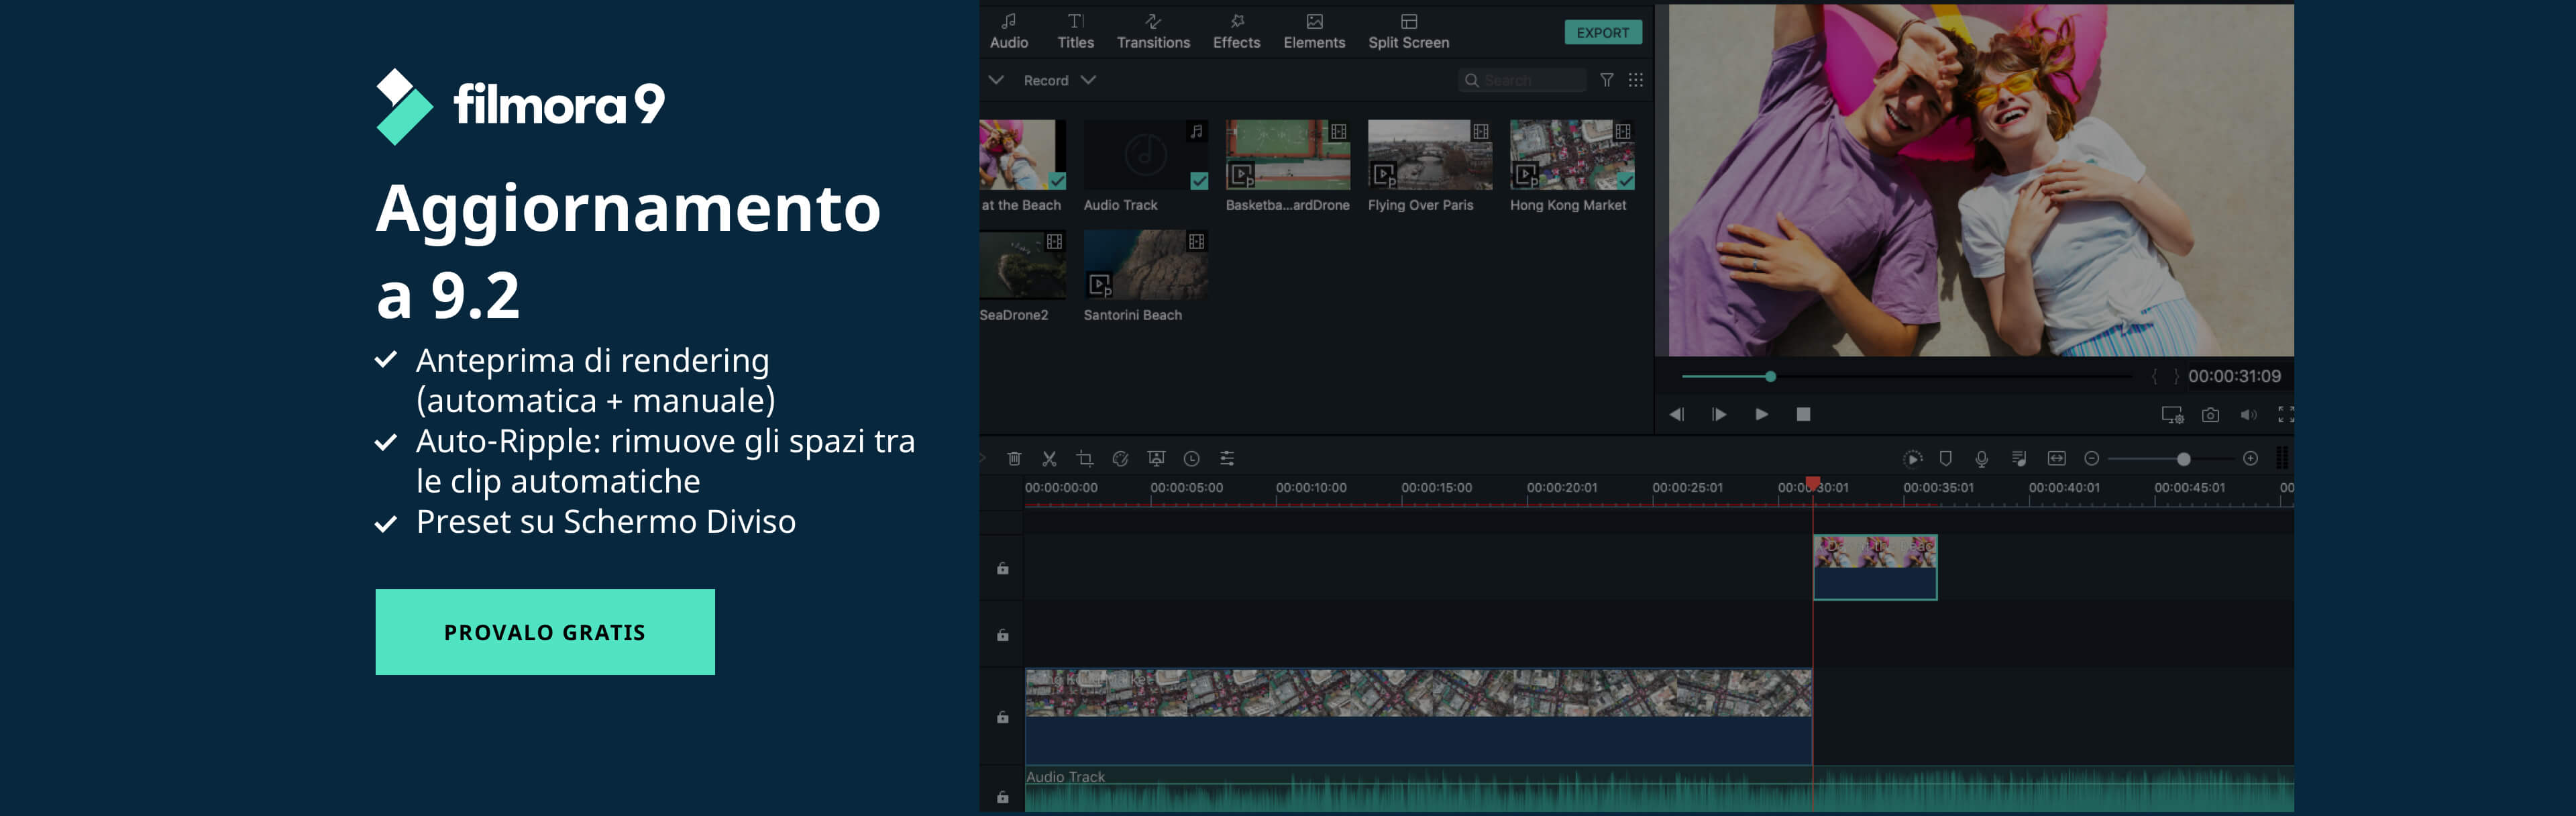Screen dimensions: 2576x816
Task: Open the Split Screen tab
Action: point(1408,32)
